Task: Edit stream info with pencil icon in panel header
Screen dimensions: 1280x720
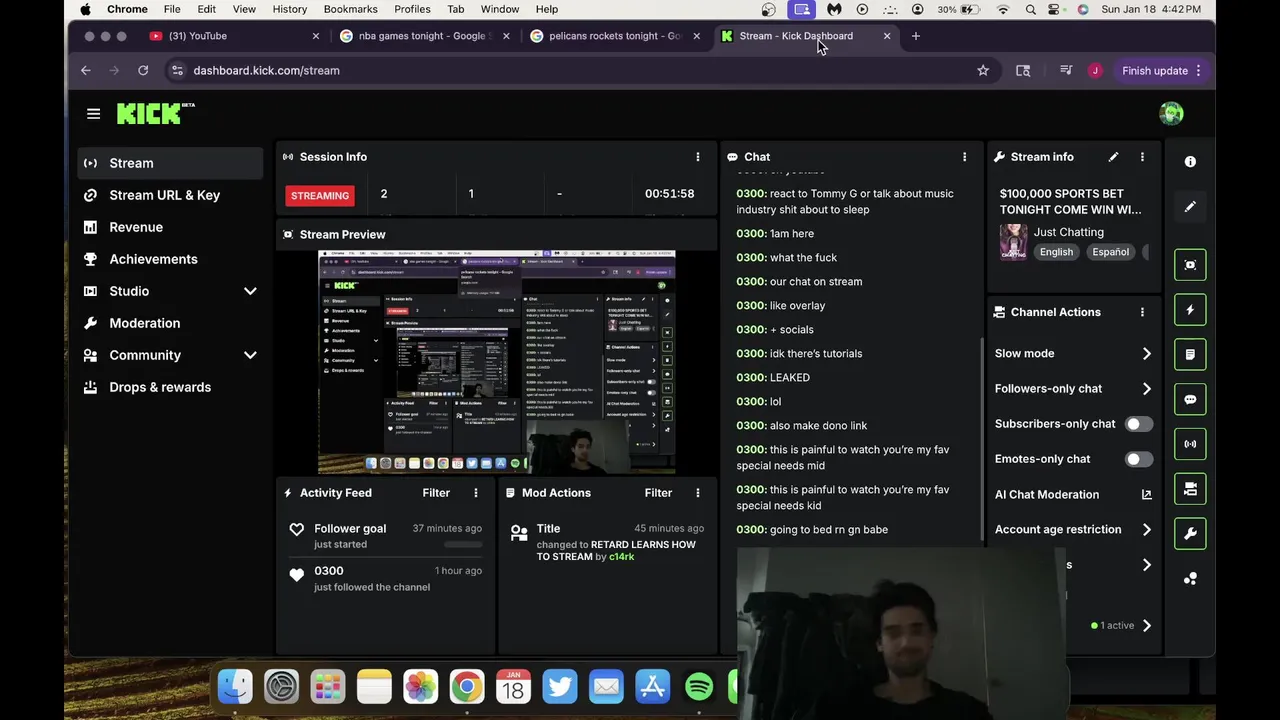Action: click(x=1113, y=157)
